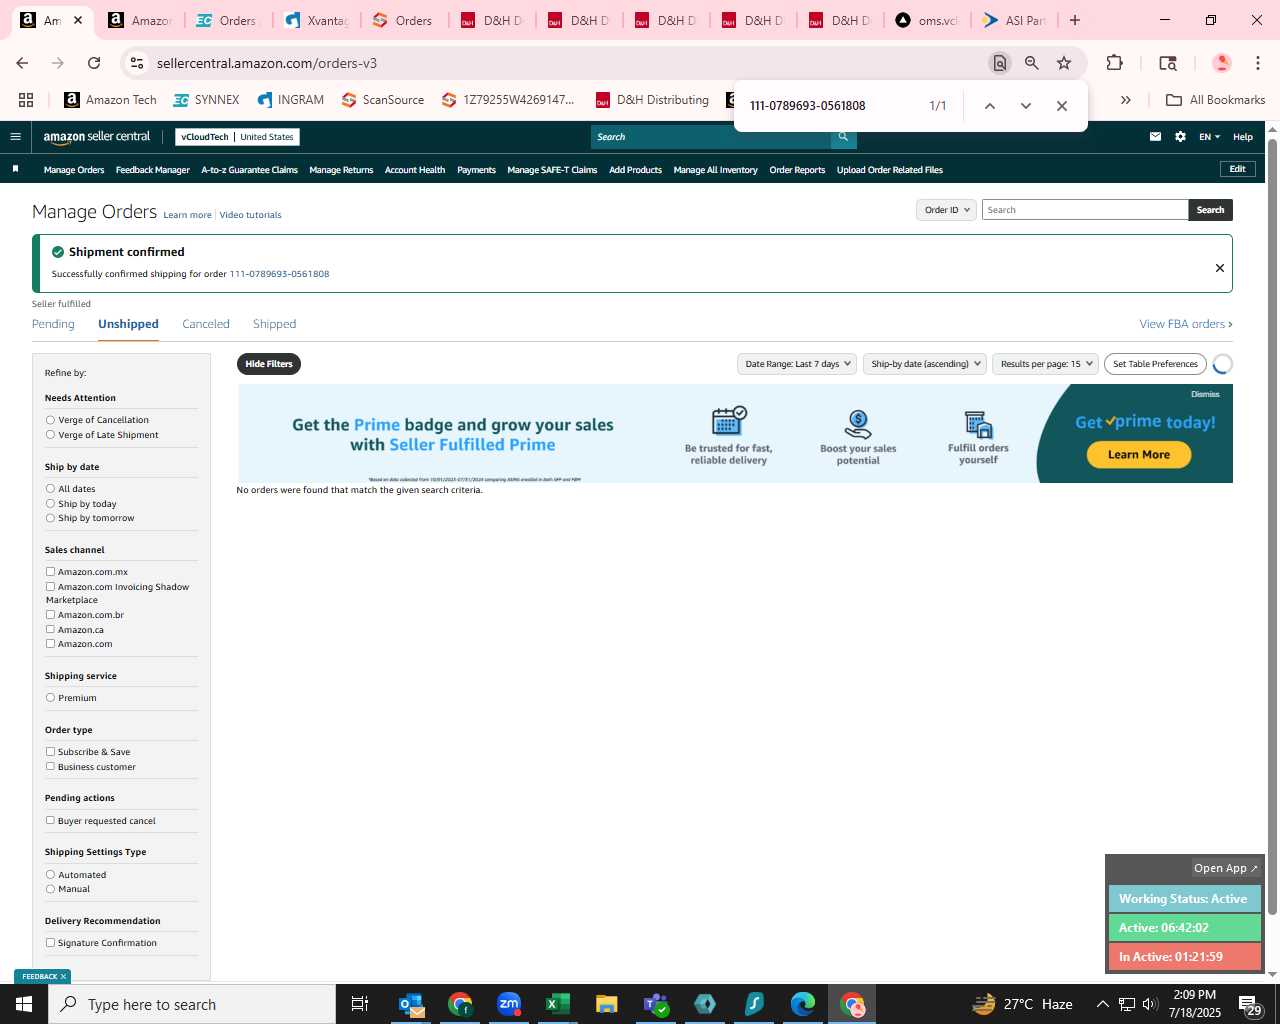Viewport: 1280px width, 1024px height.
Task: Close the find-in-page bar
Action: click(1062, 106)
